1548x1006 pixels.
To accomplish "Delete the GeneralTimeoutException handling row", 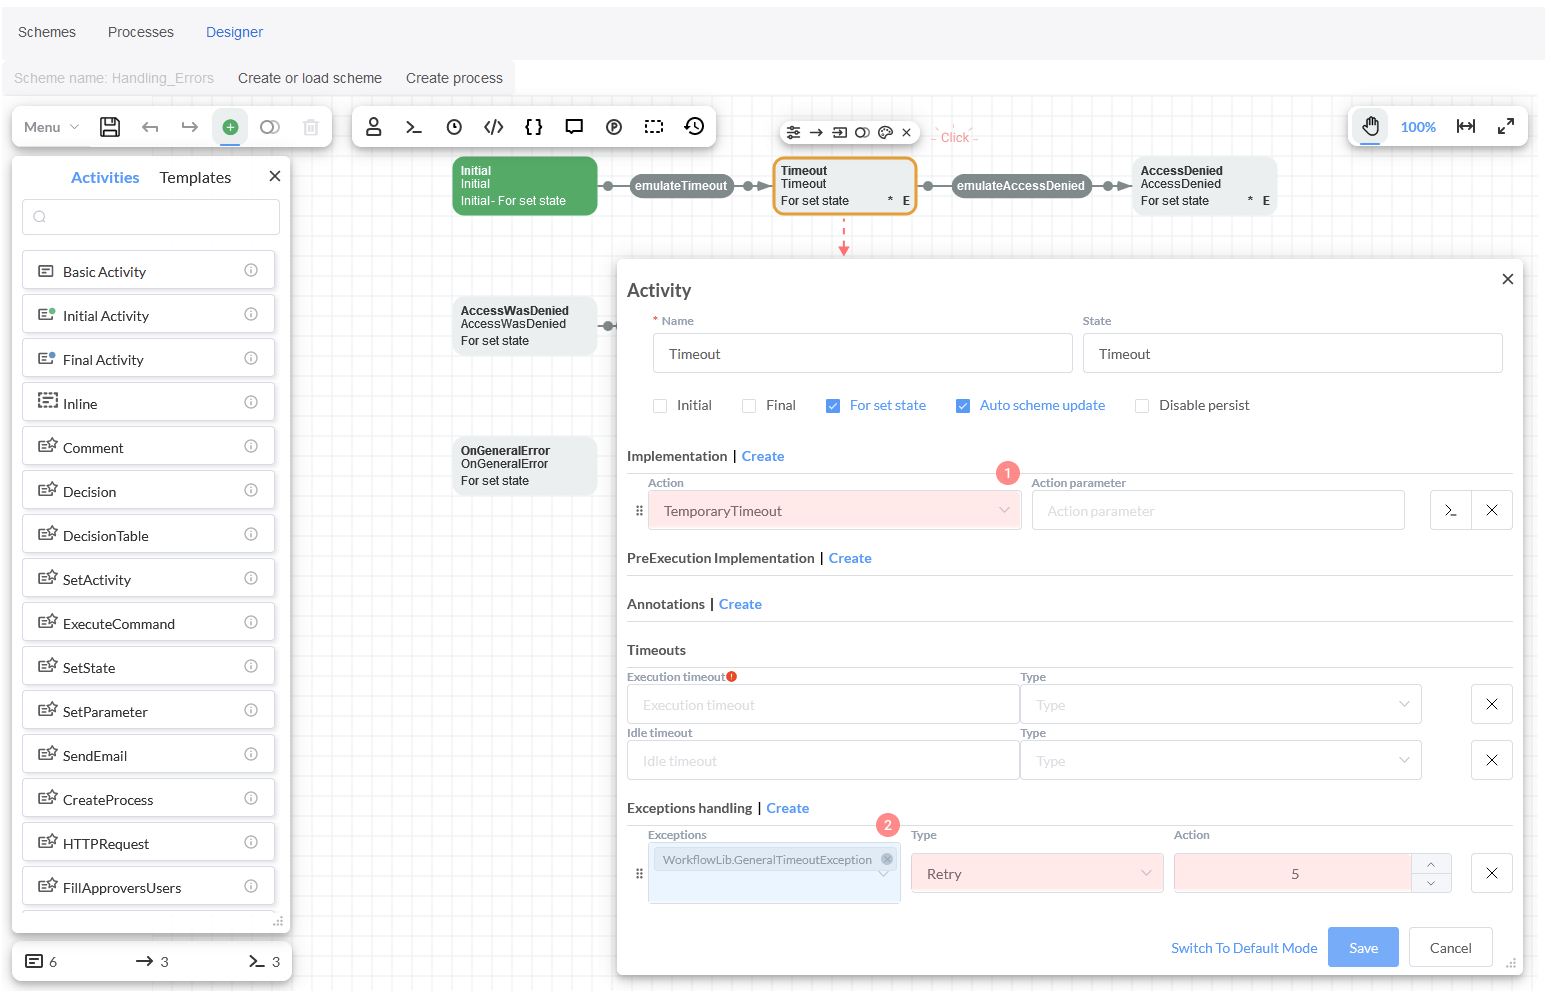I will click(1492, 873).
